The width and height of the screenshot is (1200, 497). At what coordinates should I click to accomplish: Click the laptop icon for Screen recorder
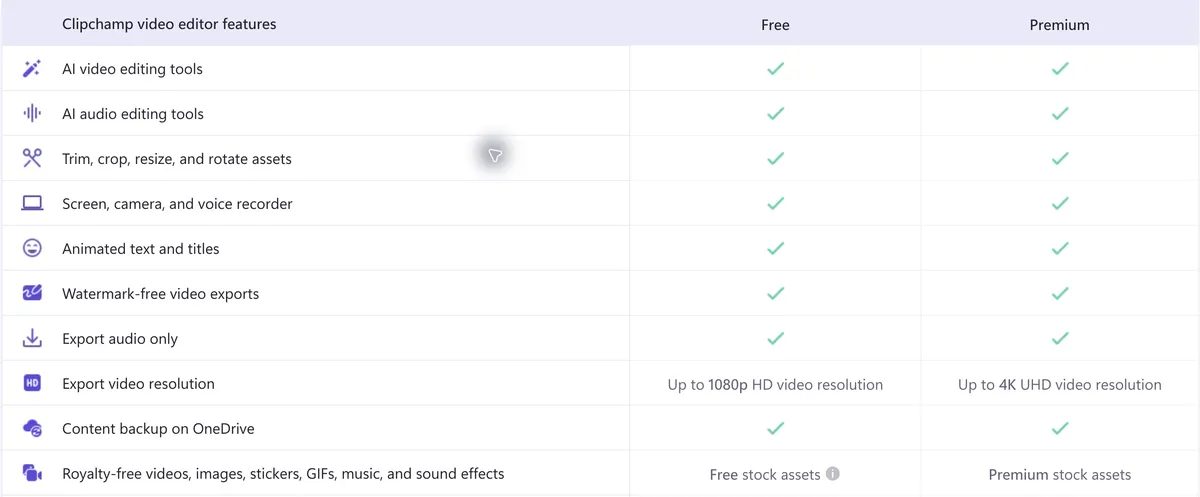pos(32,203)
